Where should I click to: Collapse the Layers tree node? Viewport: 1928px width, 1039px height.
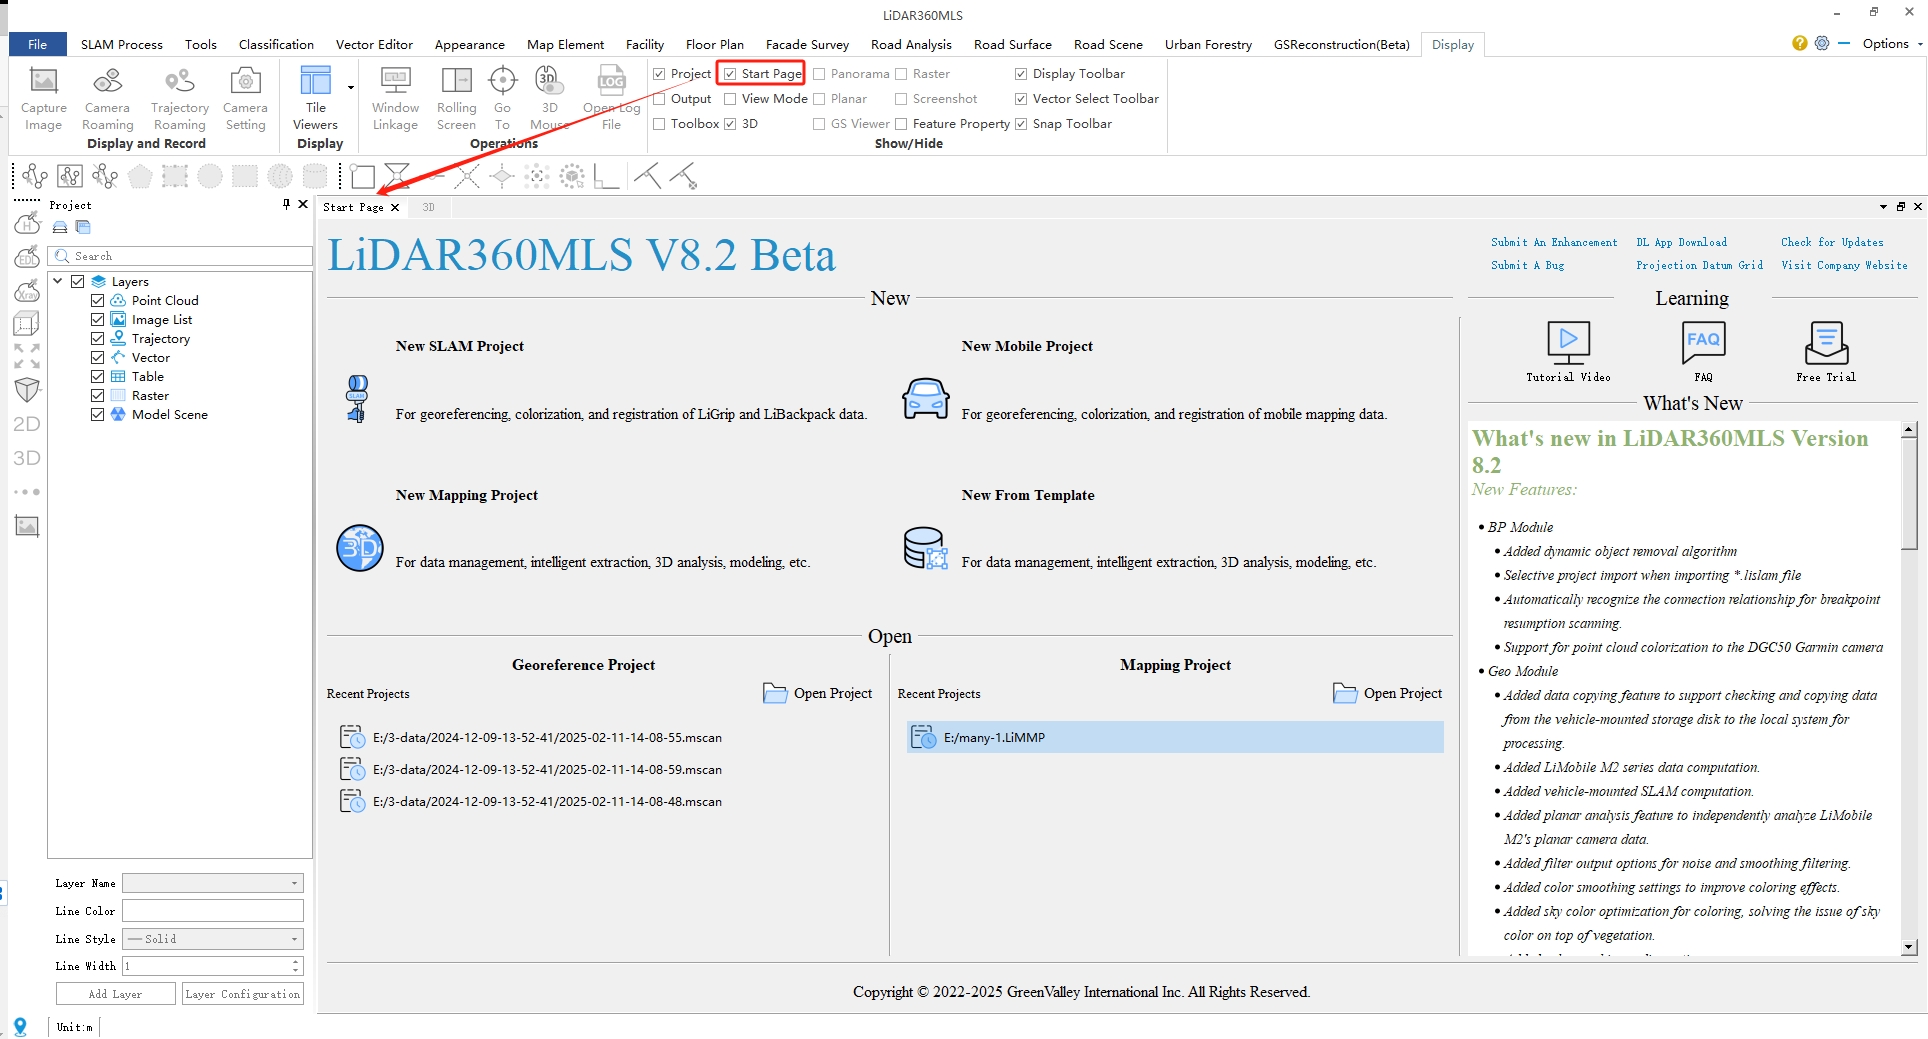[58, 281]
